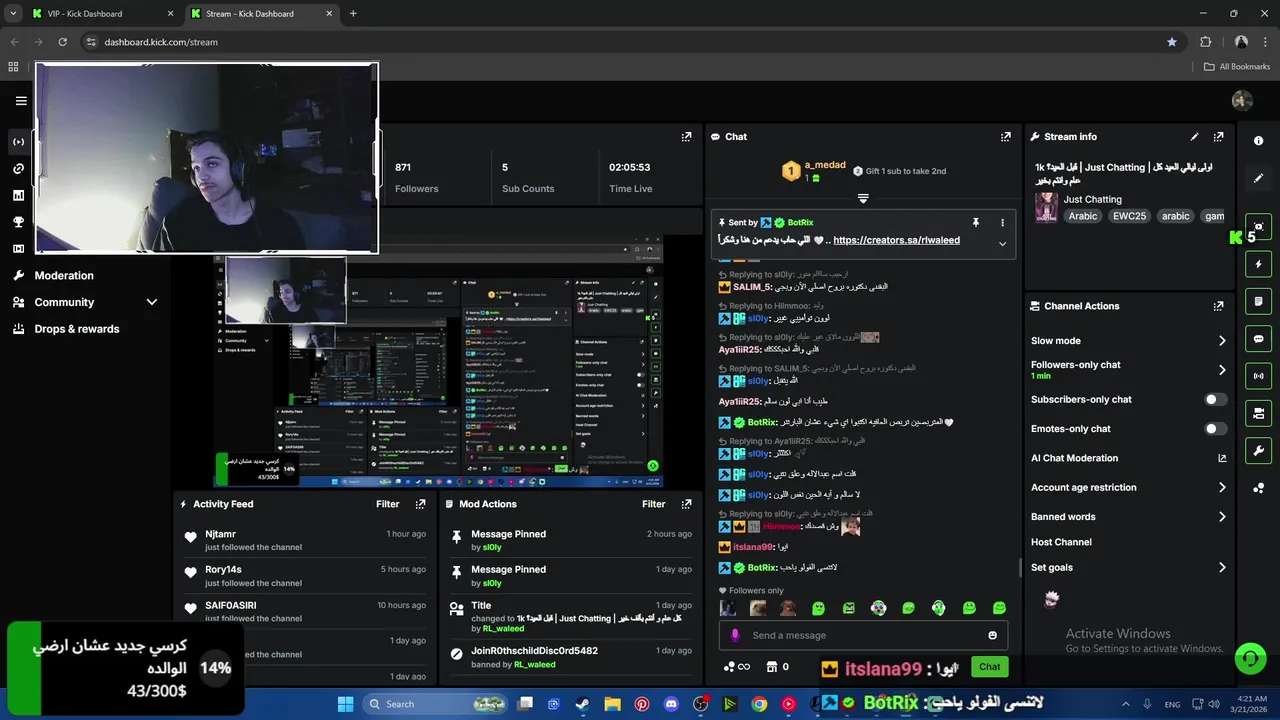The width and height of the screenshot is (1280, 720).
Task: Open browser extensions puzzle icon
Action: pyautogui.click(x=1205, y=42)
